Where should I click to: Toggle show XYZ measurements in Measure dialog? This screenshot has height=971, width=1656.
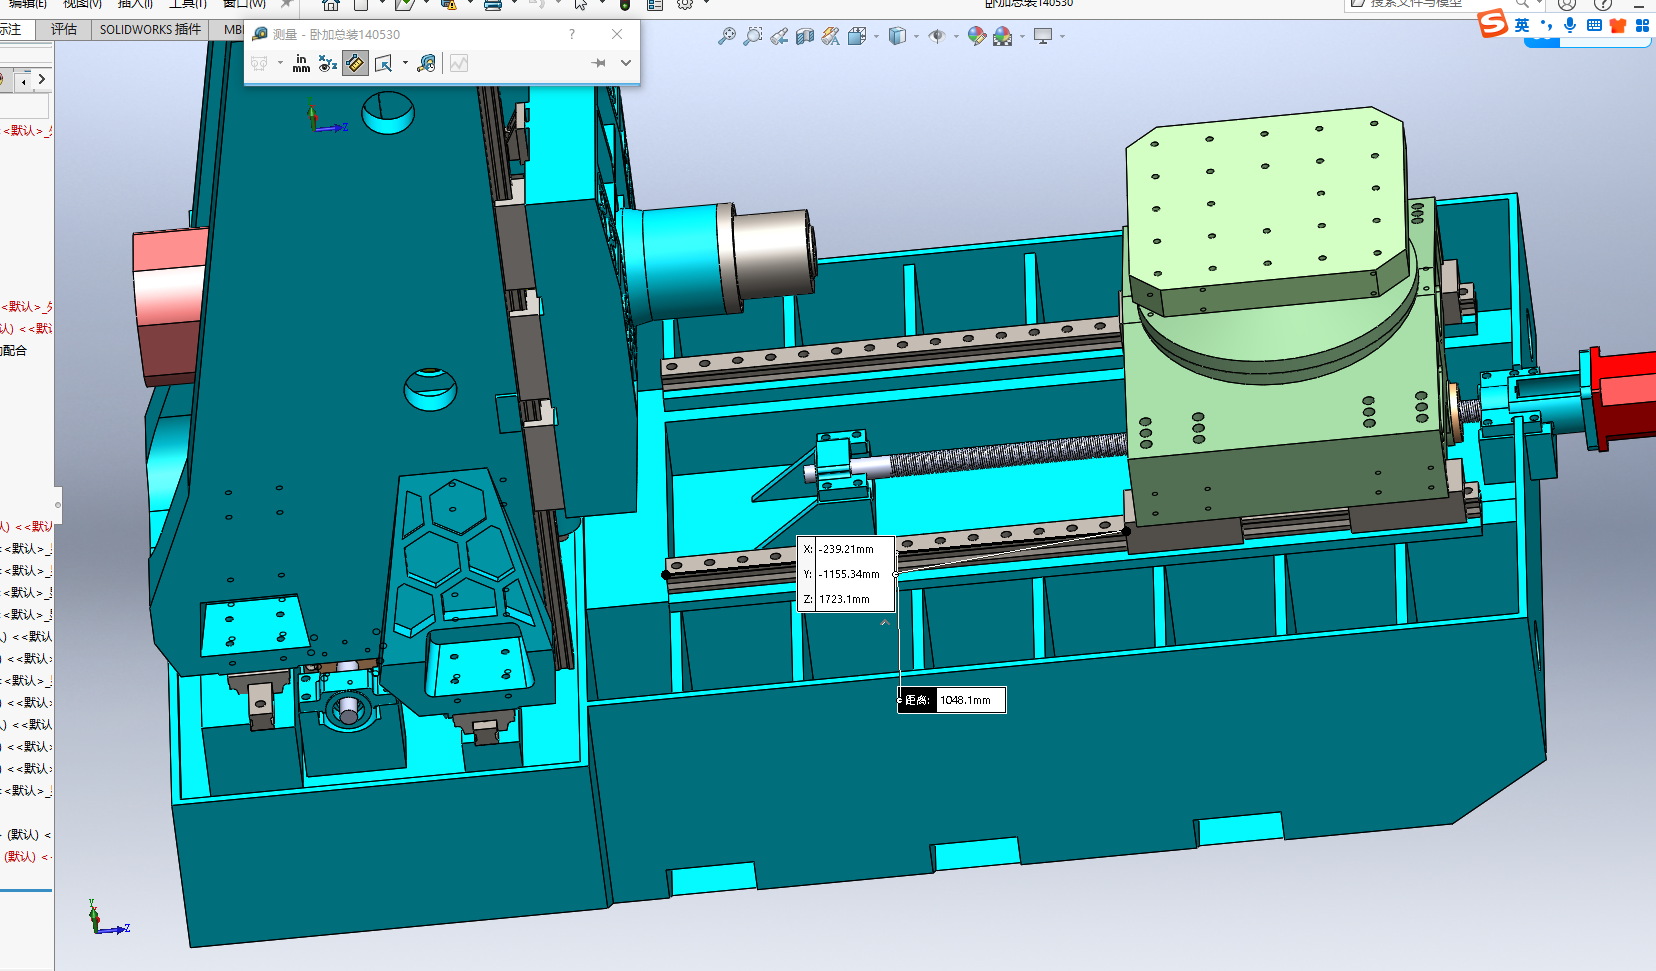[x=327, y=63]
